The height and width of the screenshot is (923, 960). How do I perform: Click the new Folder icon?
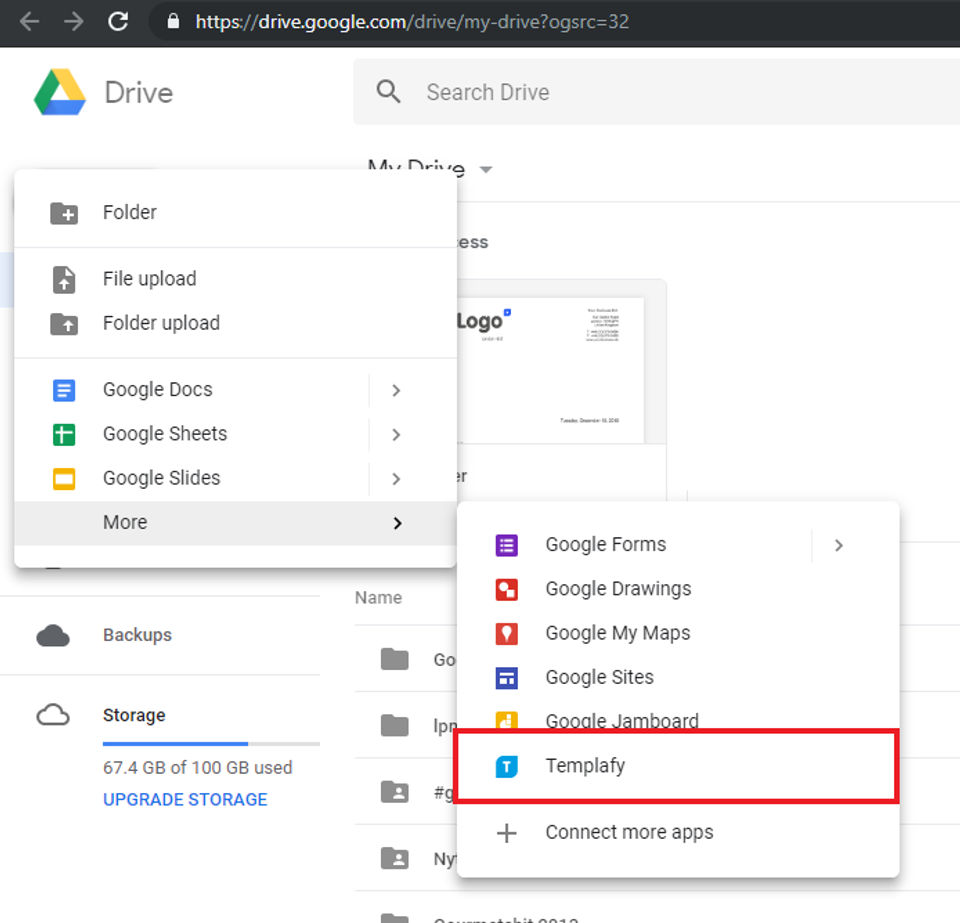pyautogui.click(x=64, y=213)
